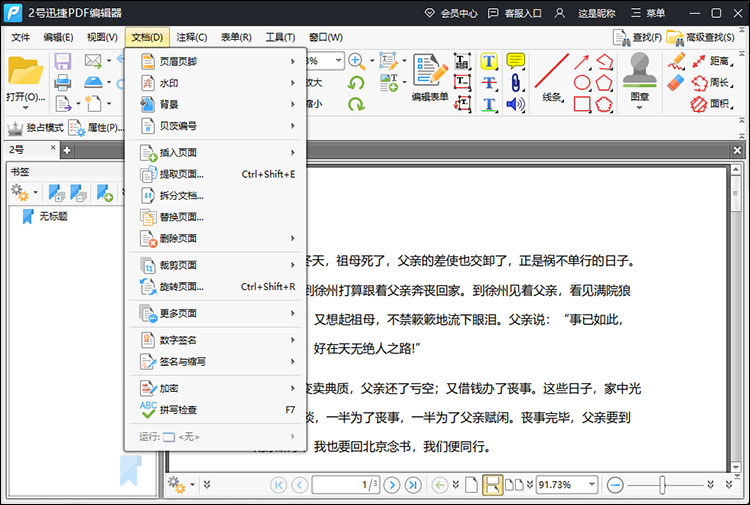Select the red pentagon polygon tool
This screenshot has width=750, height=505.
pyautogui.click(x=604, y=83)
